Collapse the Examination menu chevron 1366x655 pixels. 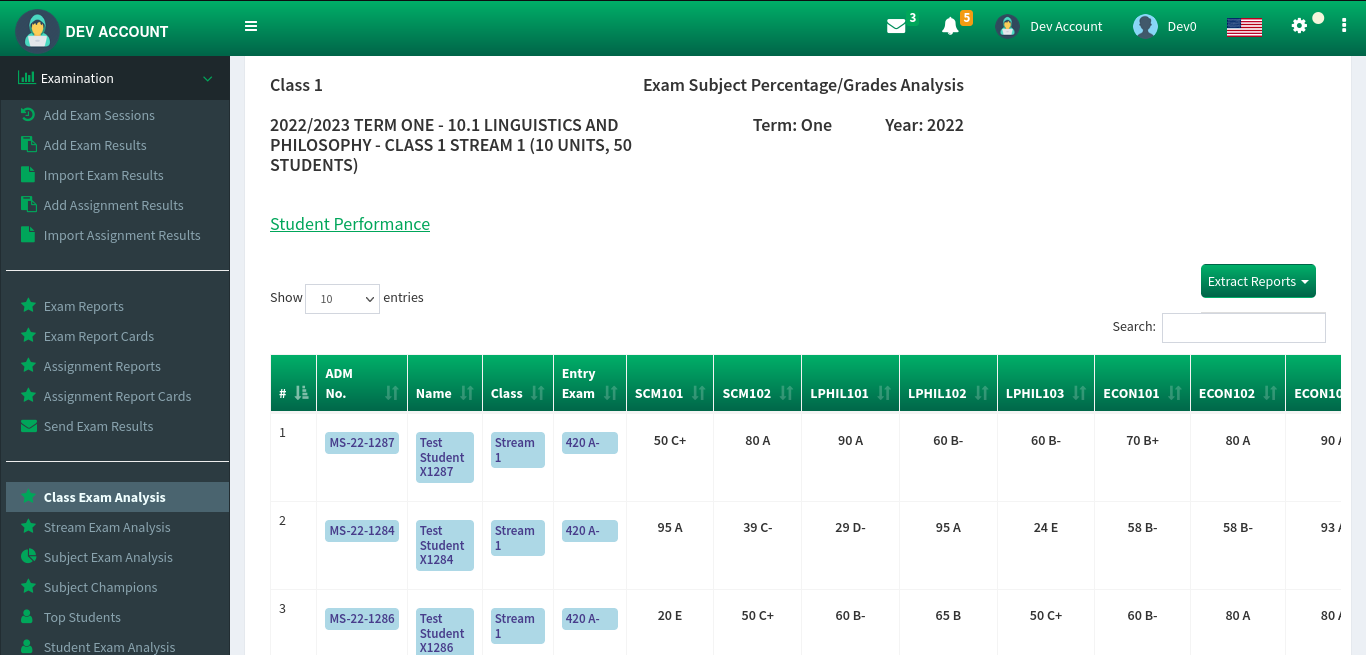click(x=208, y=78)
